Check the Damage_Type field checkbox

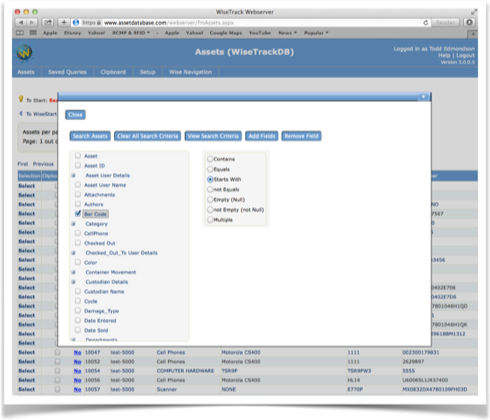78,310
